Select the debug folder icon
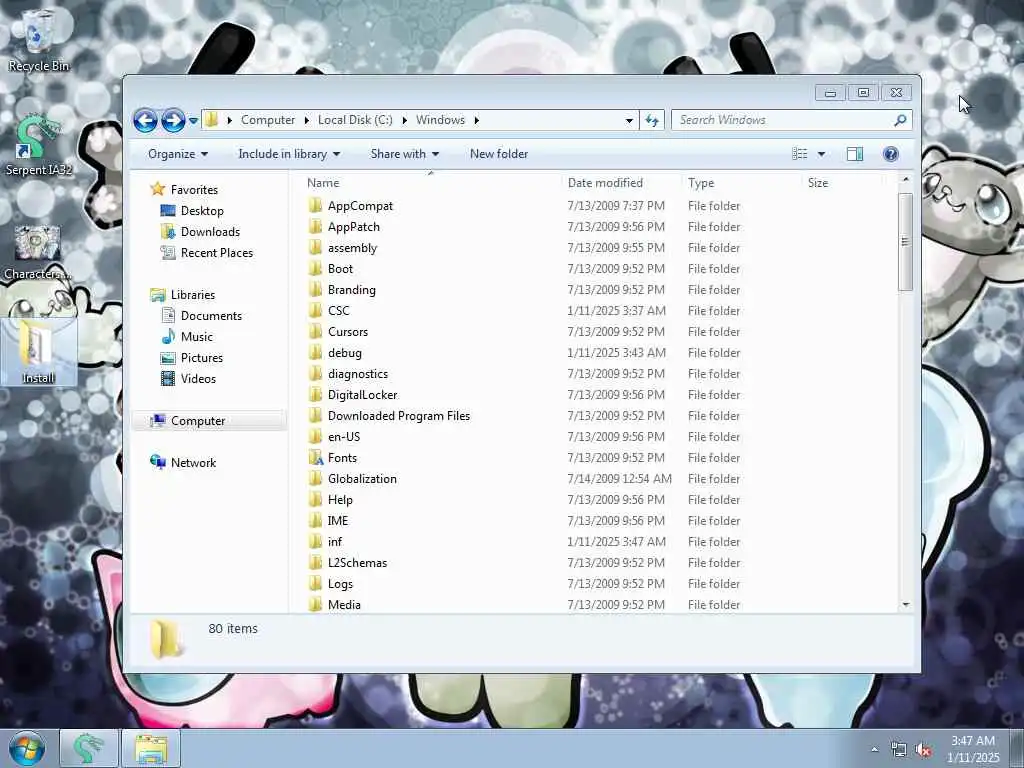The height and width of the screenshot is (768, 1024). click(x=315, y=353)
